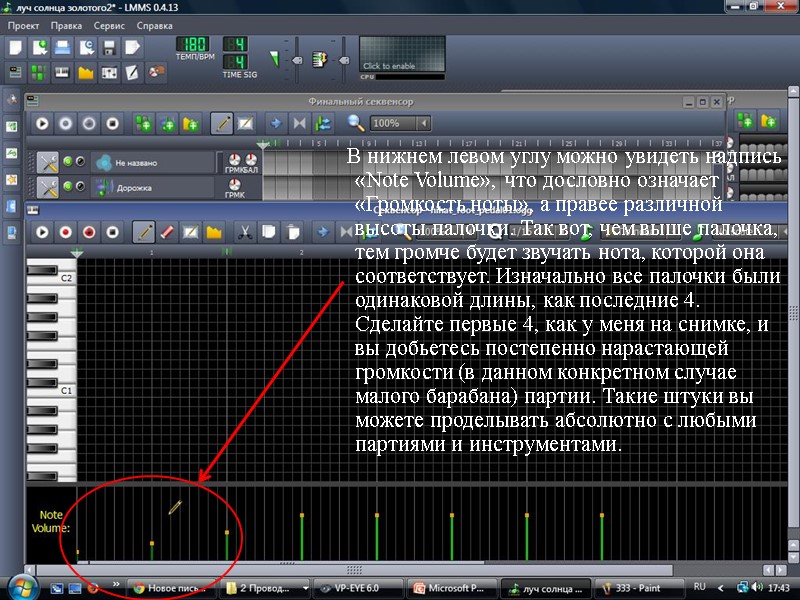Click the zoom magnifier in the Song Editor
Viewport: 800px width, 600px height.
tap(356, 121)
